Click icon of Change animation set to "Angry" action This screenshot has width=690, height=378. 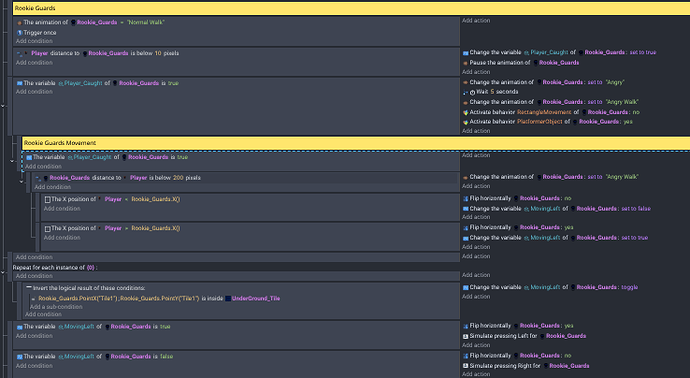tap(466, 82)
